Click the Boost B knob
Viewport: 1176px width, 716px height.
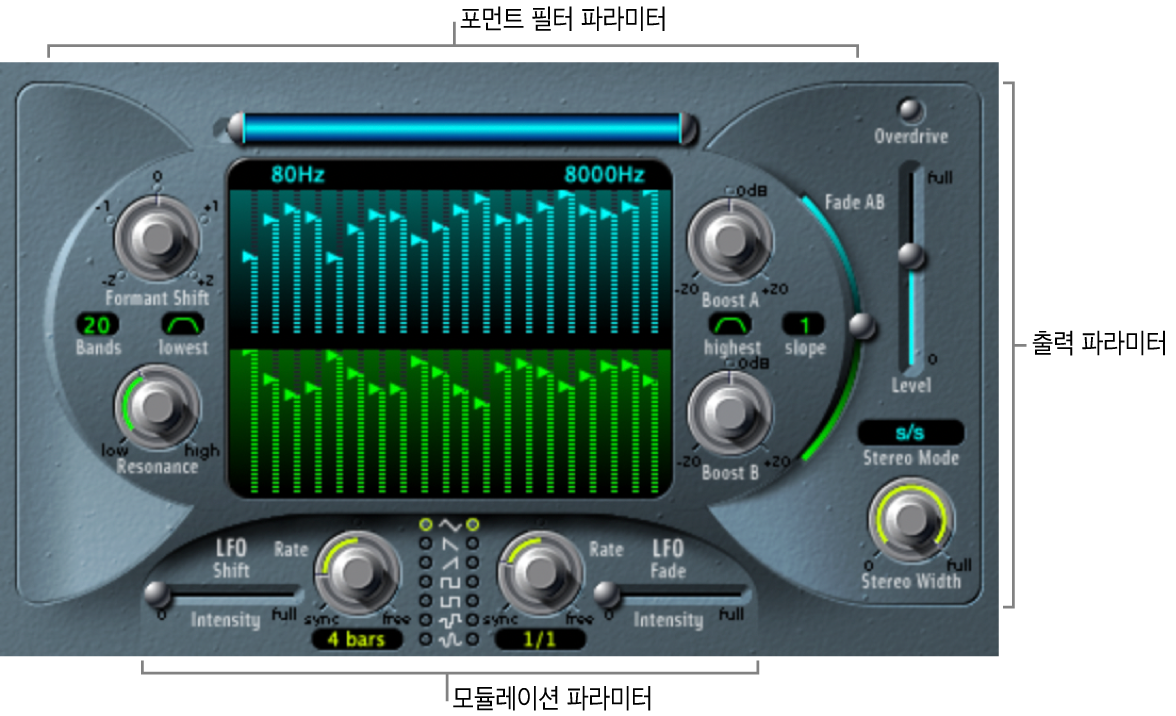point(730,411)
